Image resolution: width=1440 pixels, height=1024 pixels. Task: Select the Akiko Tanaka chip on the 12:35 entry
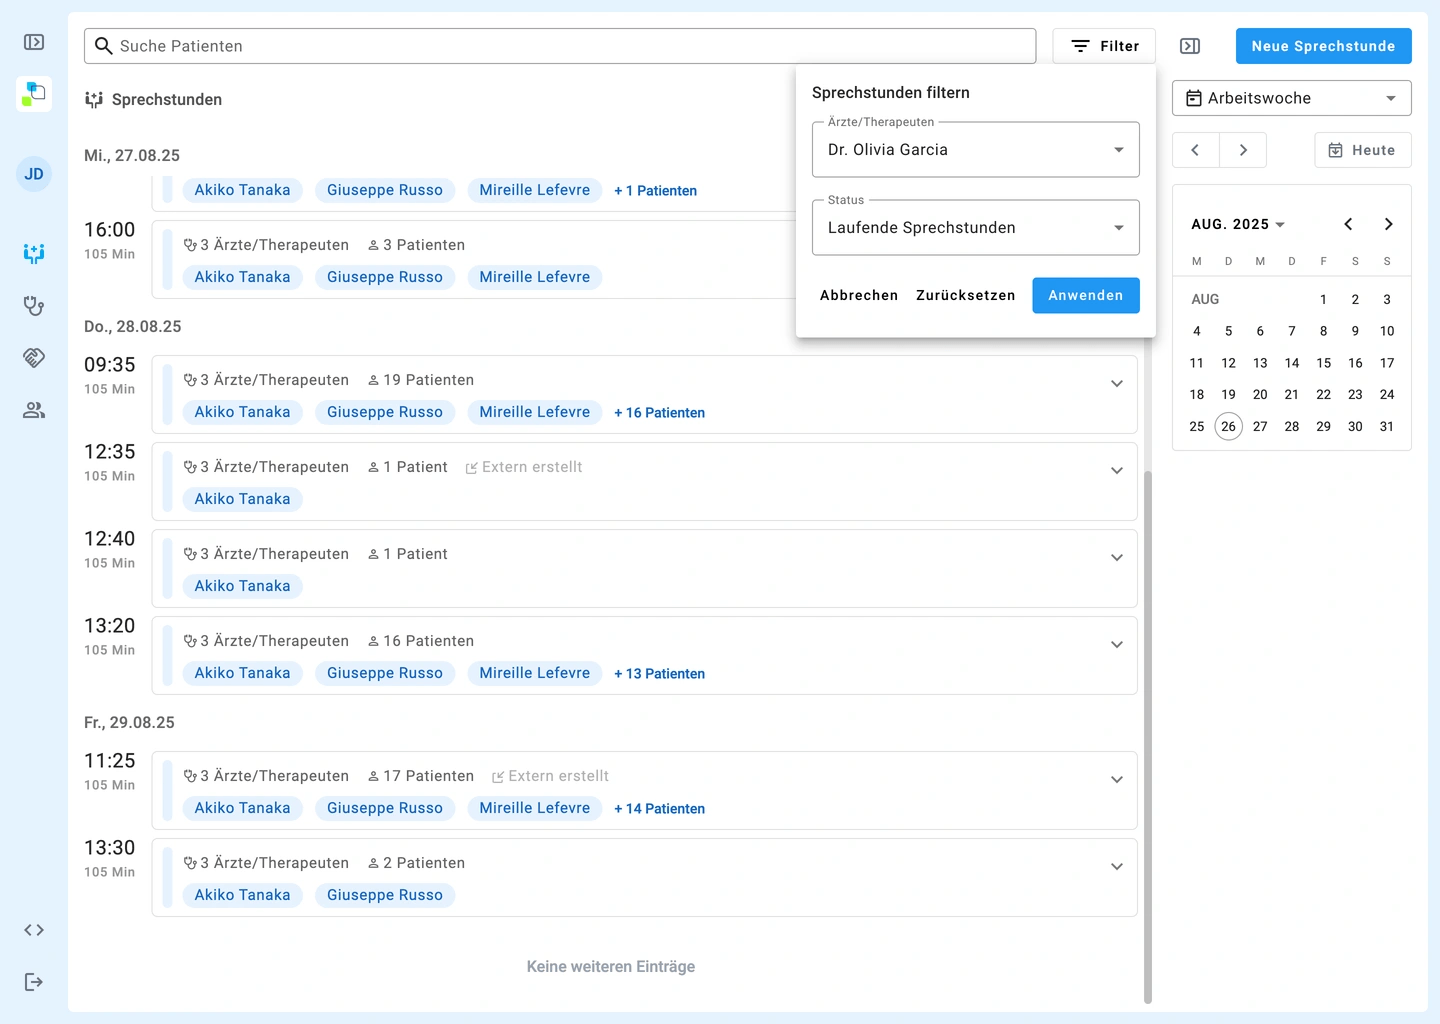click(x=242, y=498)
